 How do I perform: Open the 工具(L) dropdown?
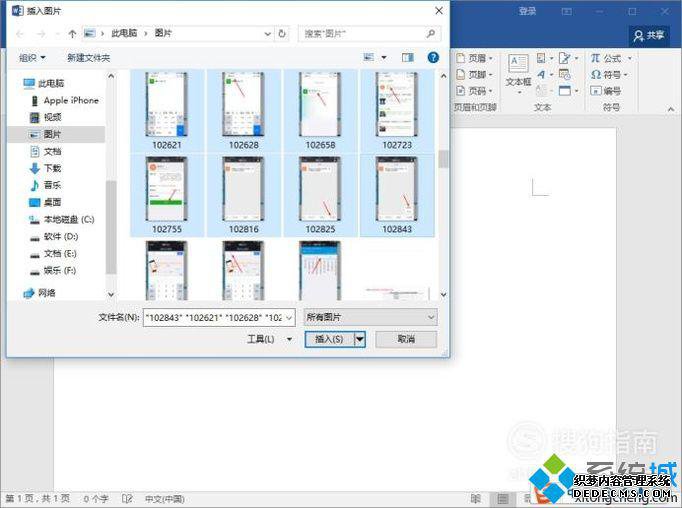(x=269, y=339)
